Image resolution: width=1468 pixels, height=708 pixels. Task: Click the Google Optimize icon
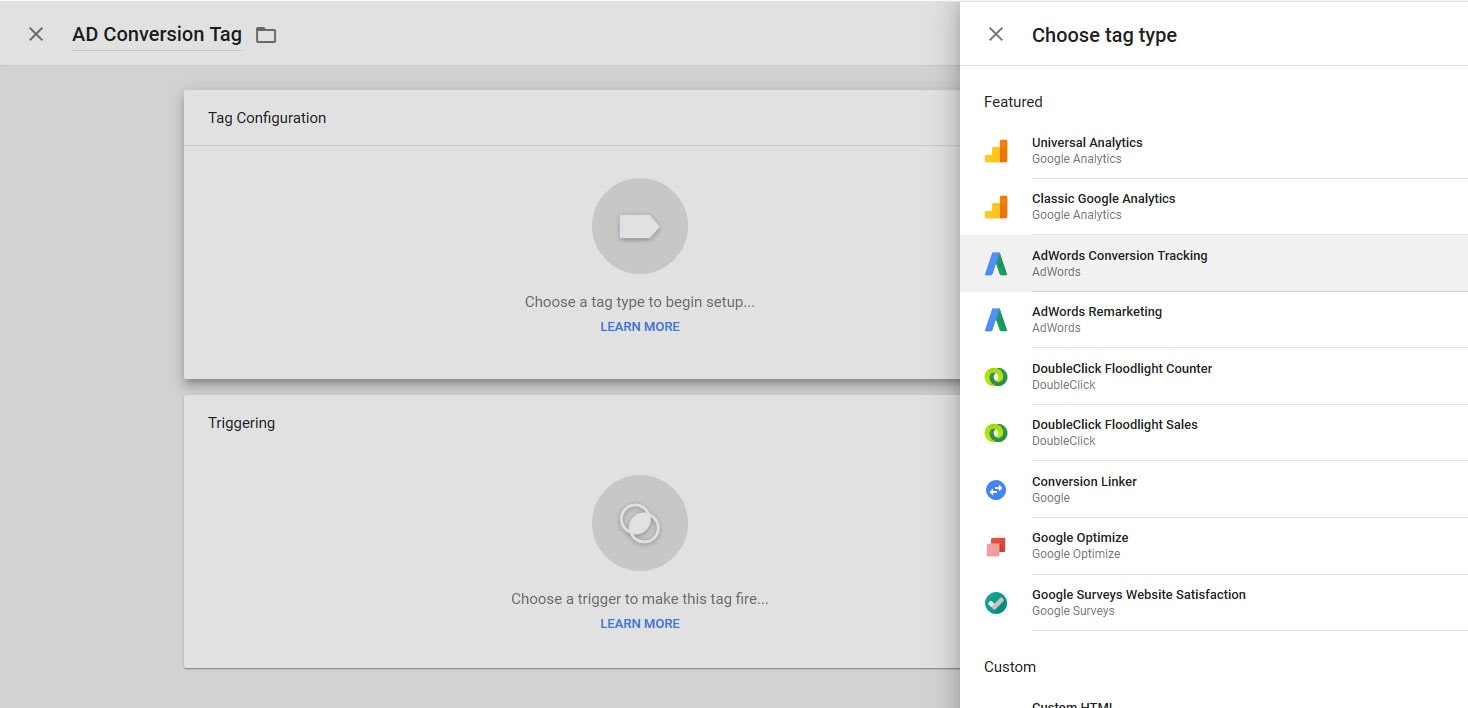click(996, 546)
